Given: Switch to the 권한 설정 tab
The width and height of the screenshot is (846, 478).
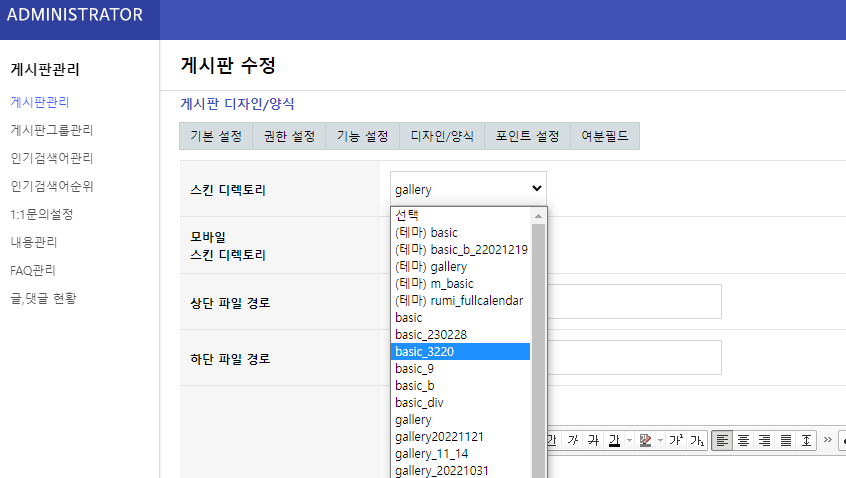Looking at the screenshot, I should click(x=288, y=136).
